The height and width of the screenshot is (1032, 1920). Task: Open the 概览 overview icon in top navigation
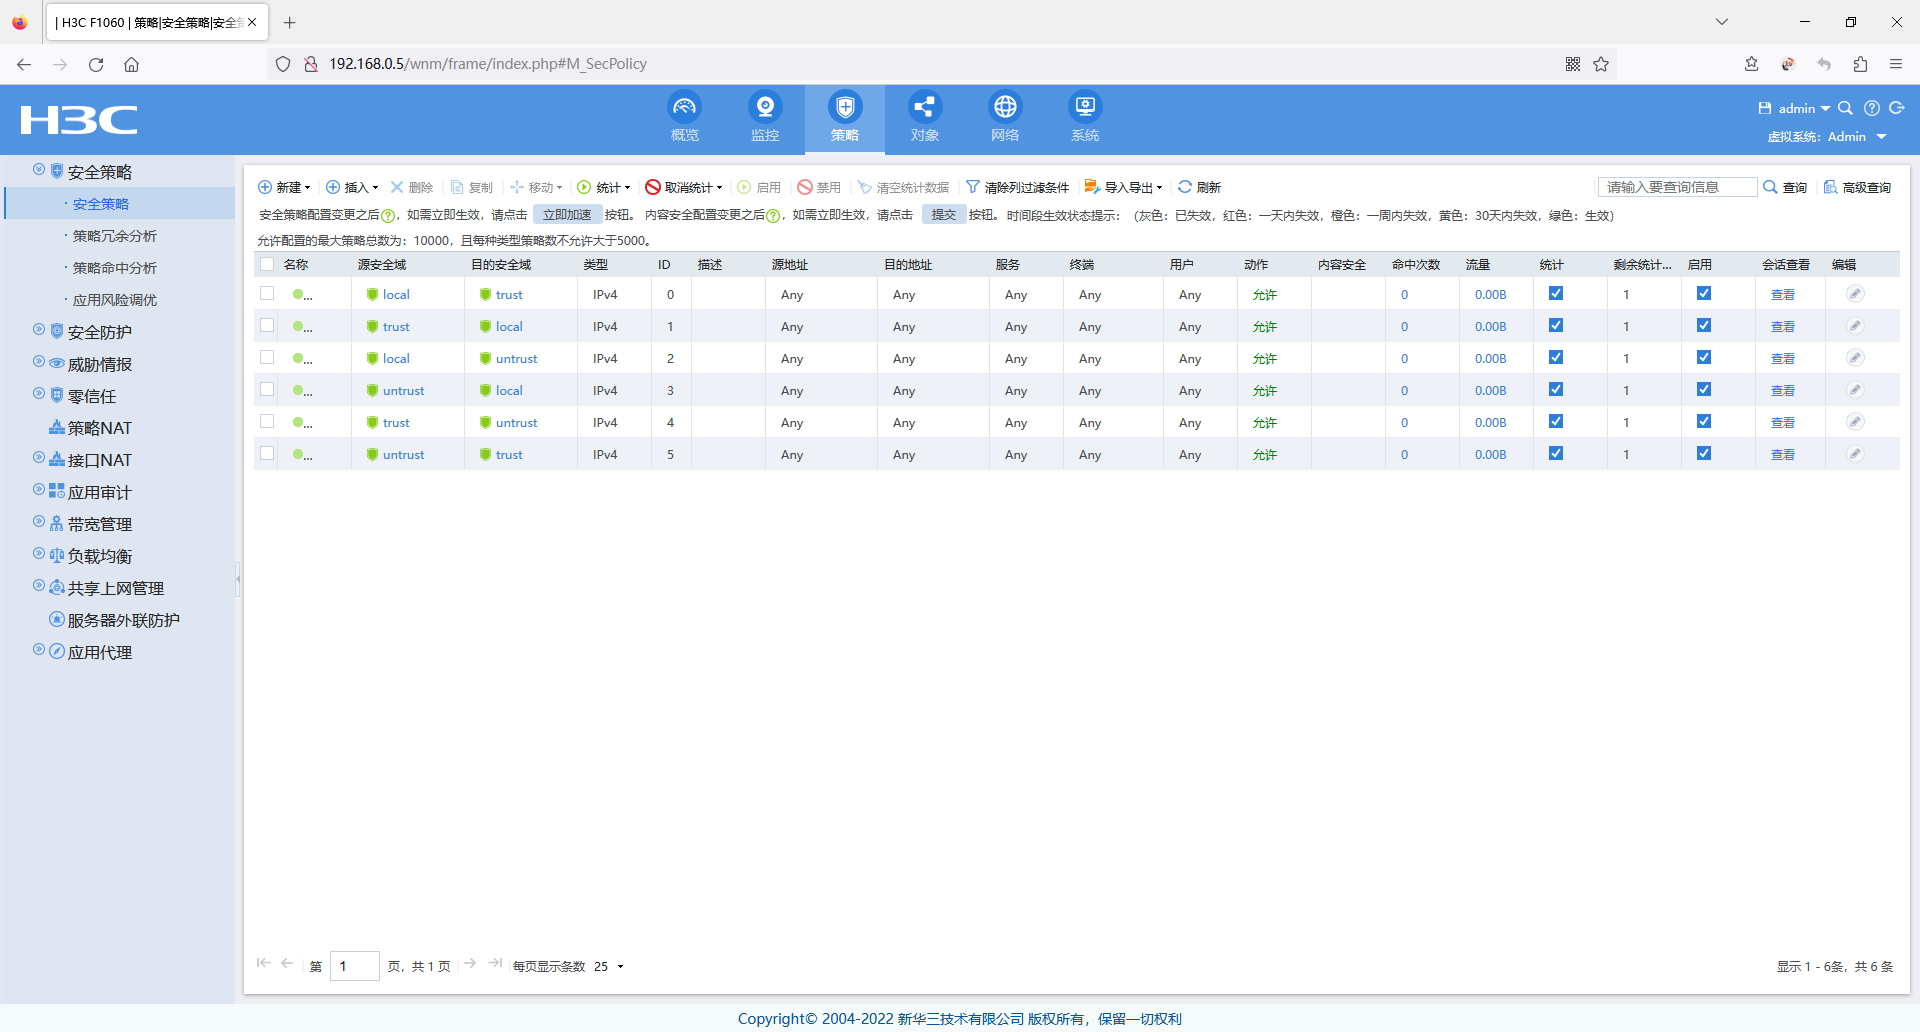pos(684,107)
